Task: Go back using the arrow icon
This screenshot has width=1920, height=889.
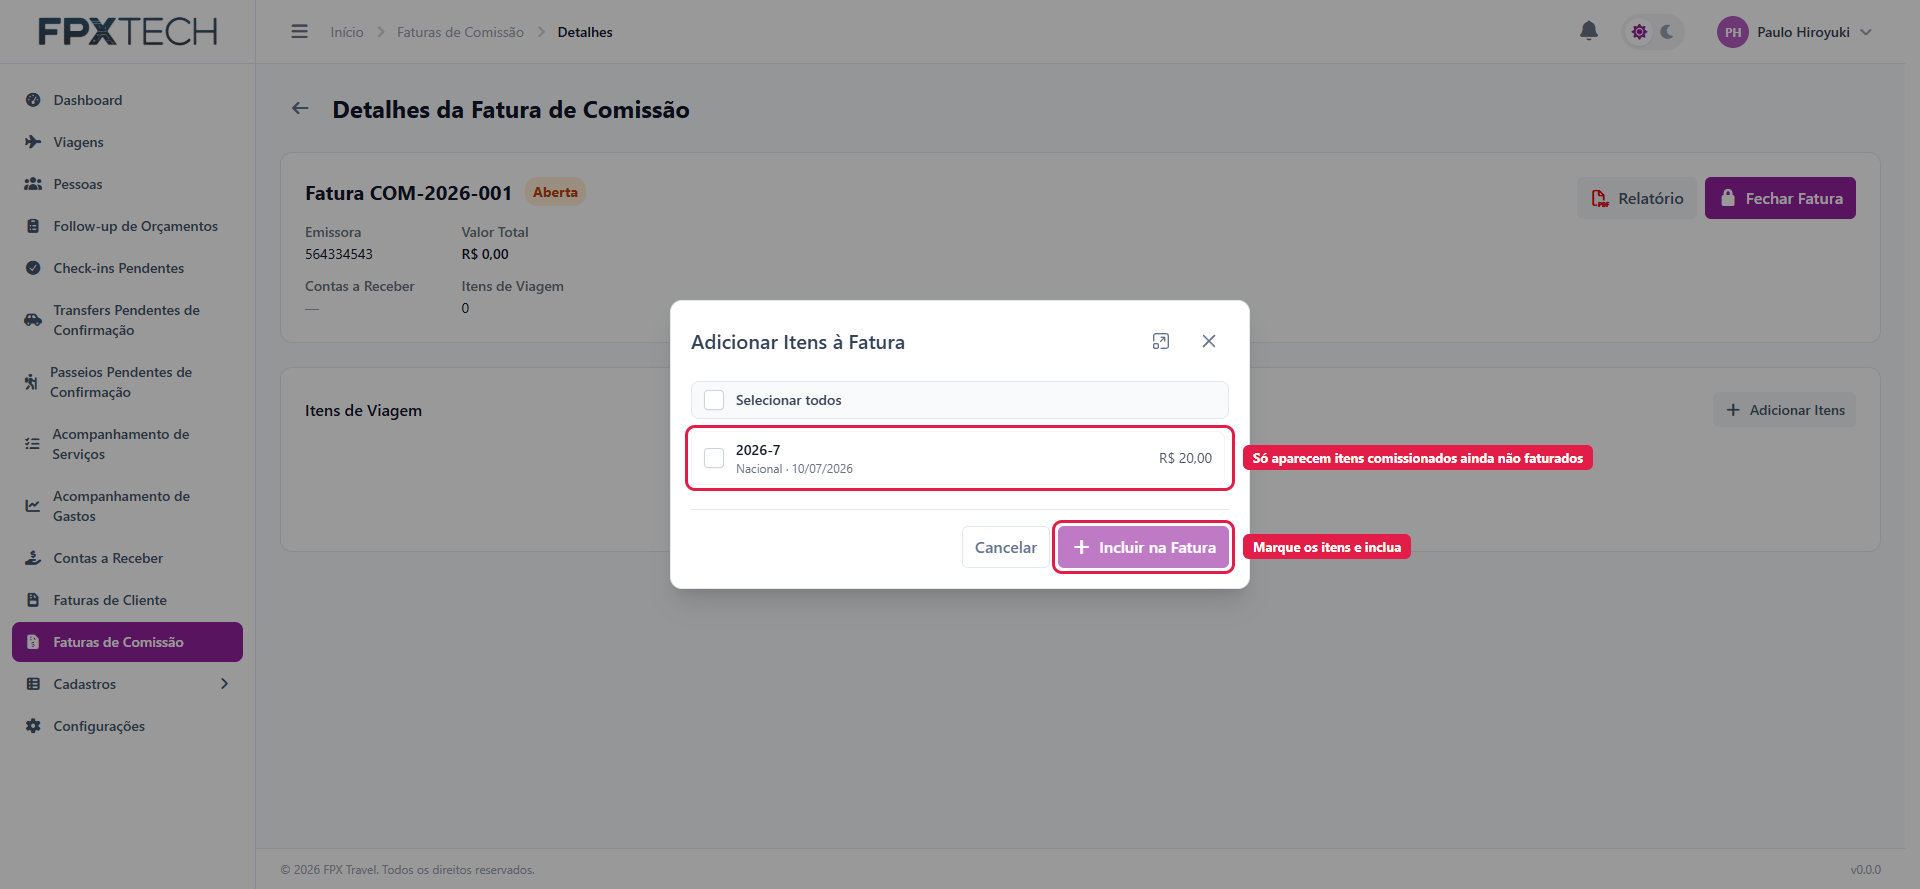Action: click(300, 108)
